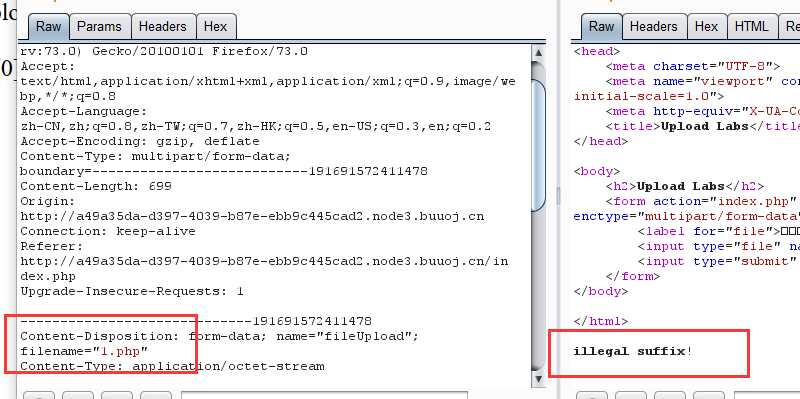The width and height of the screenshot is (800, 399).
Task: Click the Origin buuoj.cn URL line
Action: (252, 216)
